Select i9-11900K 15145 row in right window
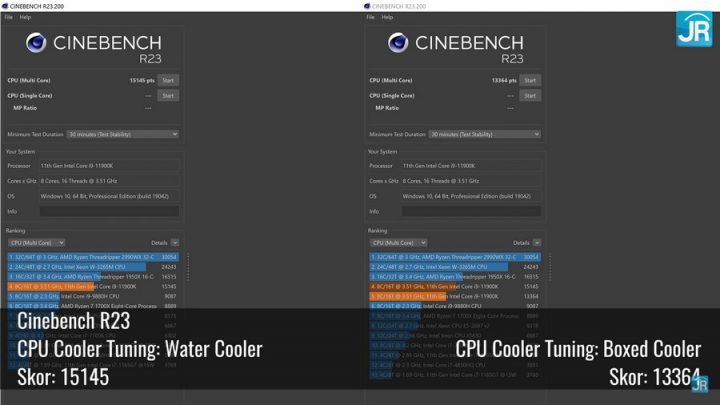This screenshot has height=405, width=720. tap(455, 286)
